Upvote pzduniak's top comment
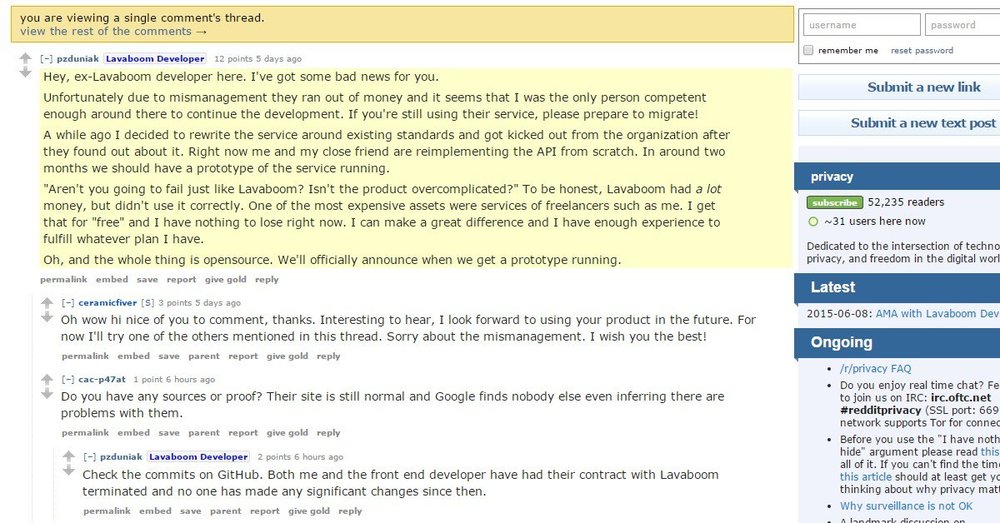Screen dimensions: 1000x523 point(26,58)
